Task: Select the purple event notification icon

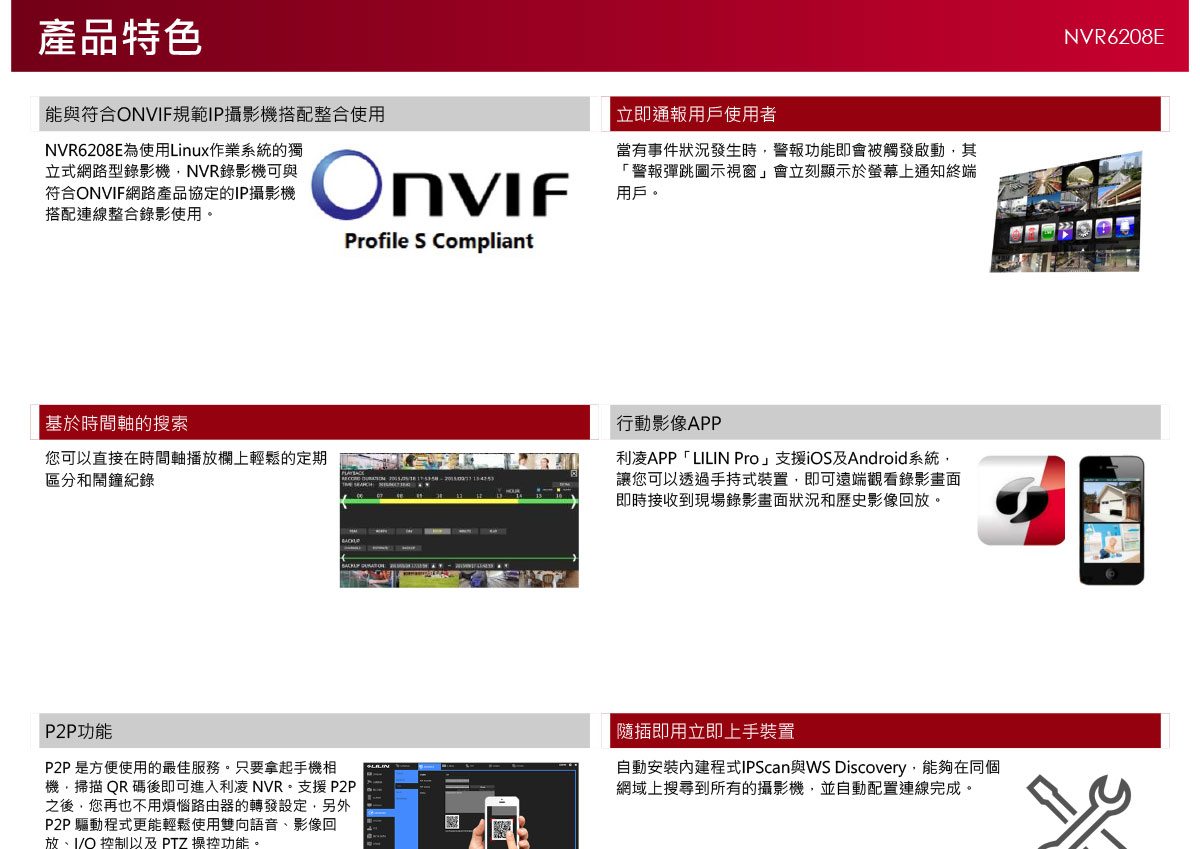Action: tap(1102, 228)
